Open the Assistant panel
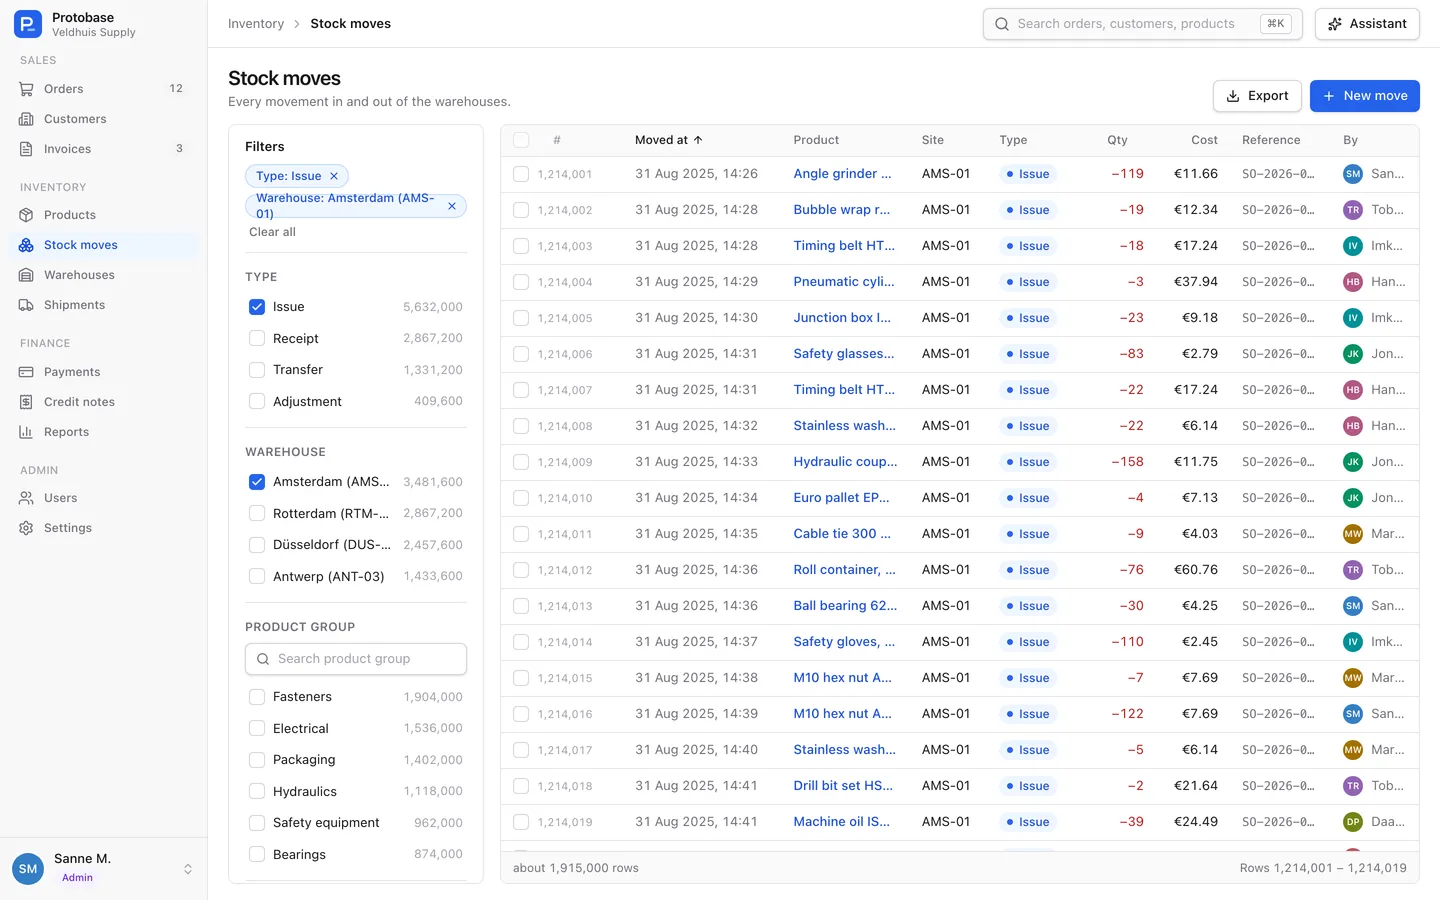Image resolution: width=1440 pixels, height=900 pixels. click(1367, 24)
